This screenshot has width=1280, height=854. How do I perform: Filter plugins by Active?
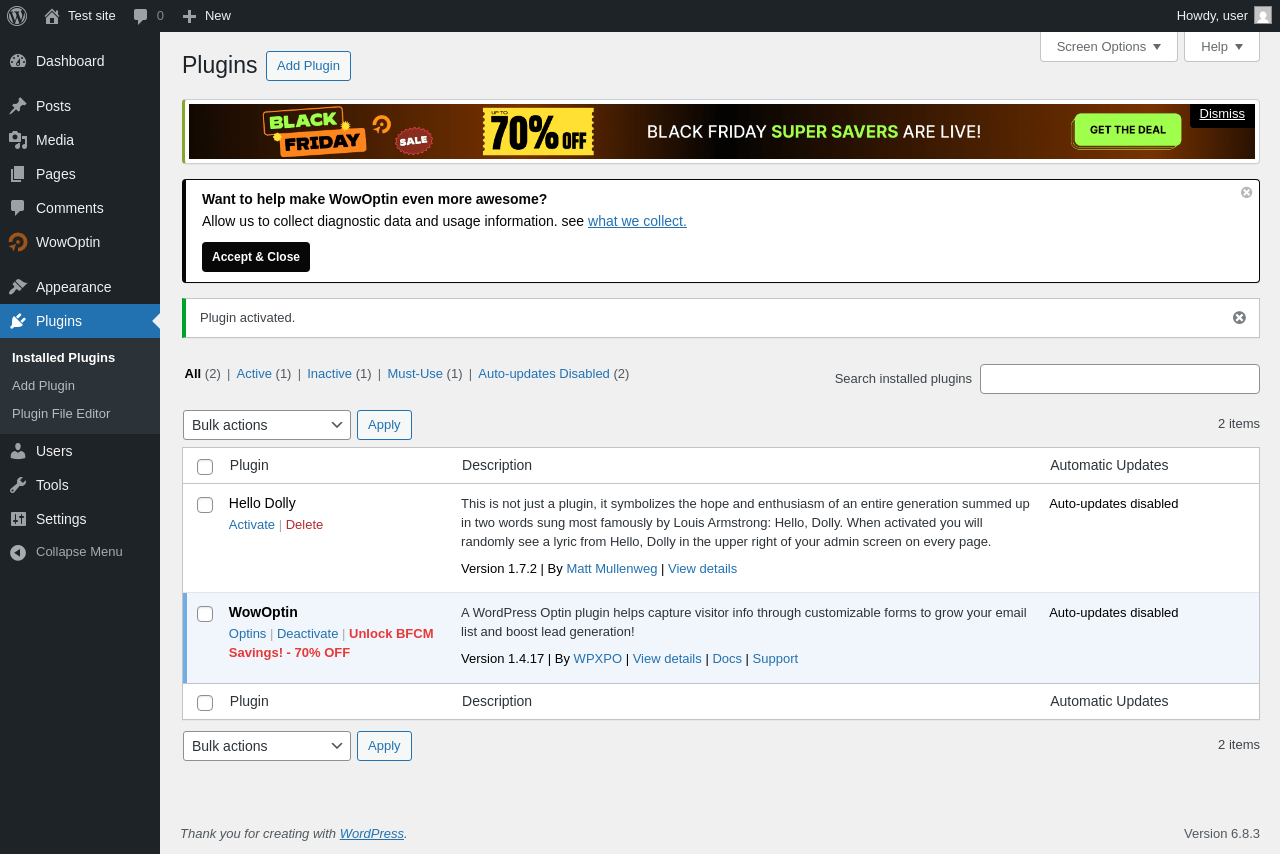254,374
